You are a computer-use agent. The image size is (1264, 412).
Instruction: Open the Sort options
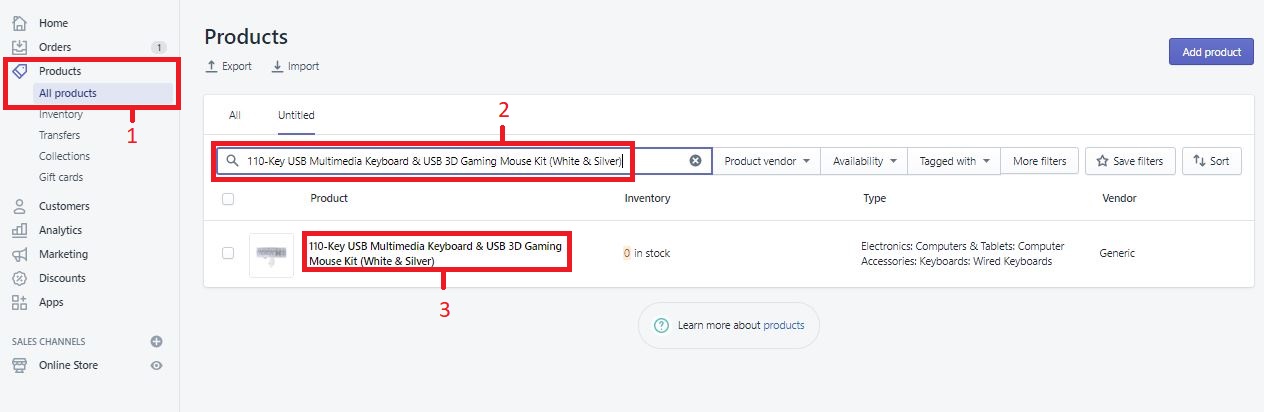click(x=1212, y=161)
